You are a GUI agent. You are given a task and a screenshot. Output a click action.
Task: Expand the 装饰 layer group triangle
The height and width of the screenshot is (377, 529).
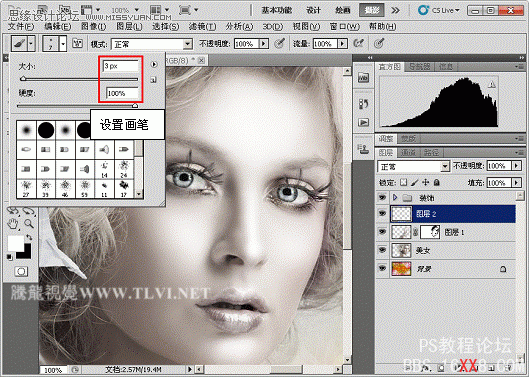(395, 197)
